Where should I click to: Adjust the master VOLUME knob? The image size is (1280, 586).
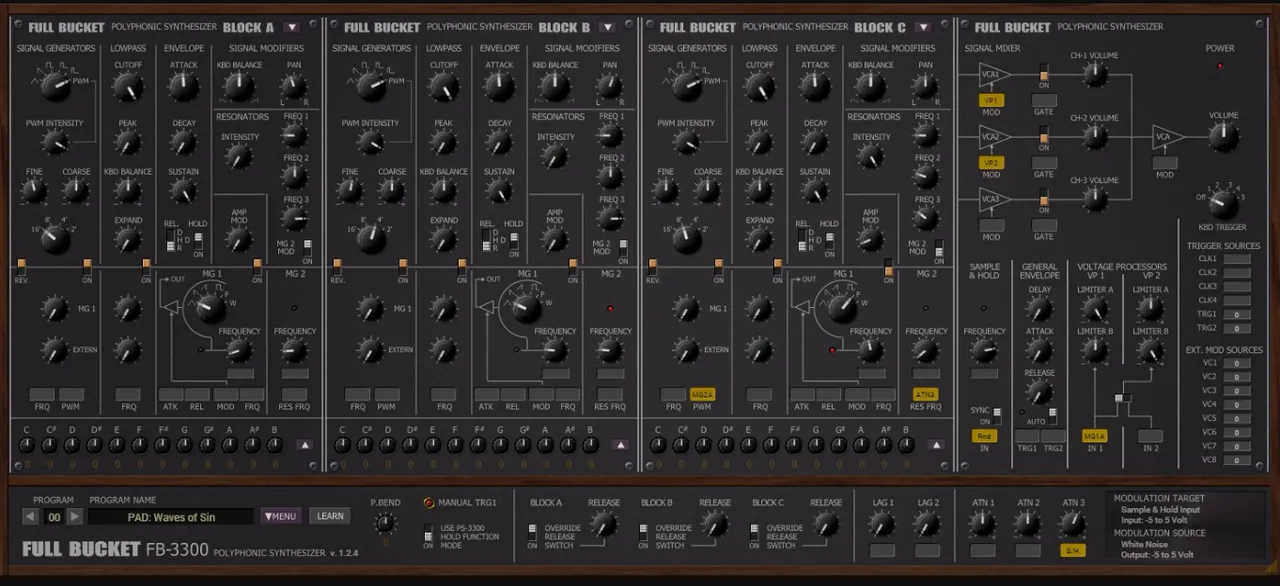[1223, 137]
